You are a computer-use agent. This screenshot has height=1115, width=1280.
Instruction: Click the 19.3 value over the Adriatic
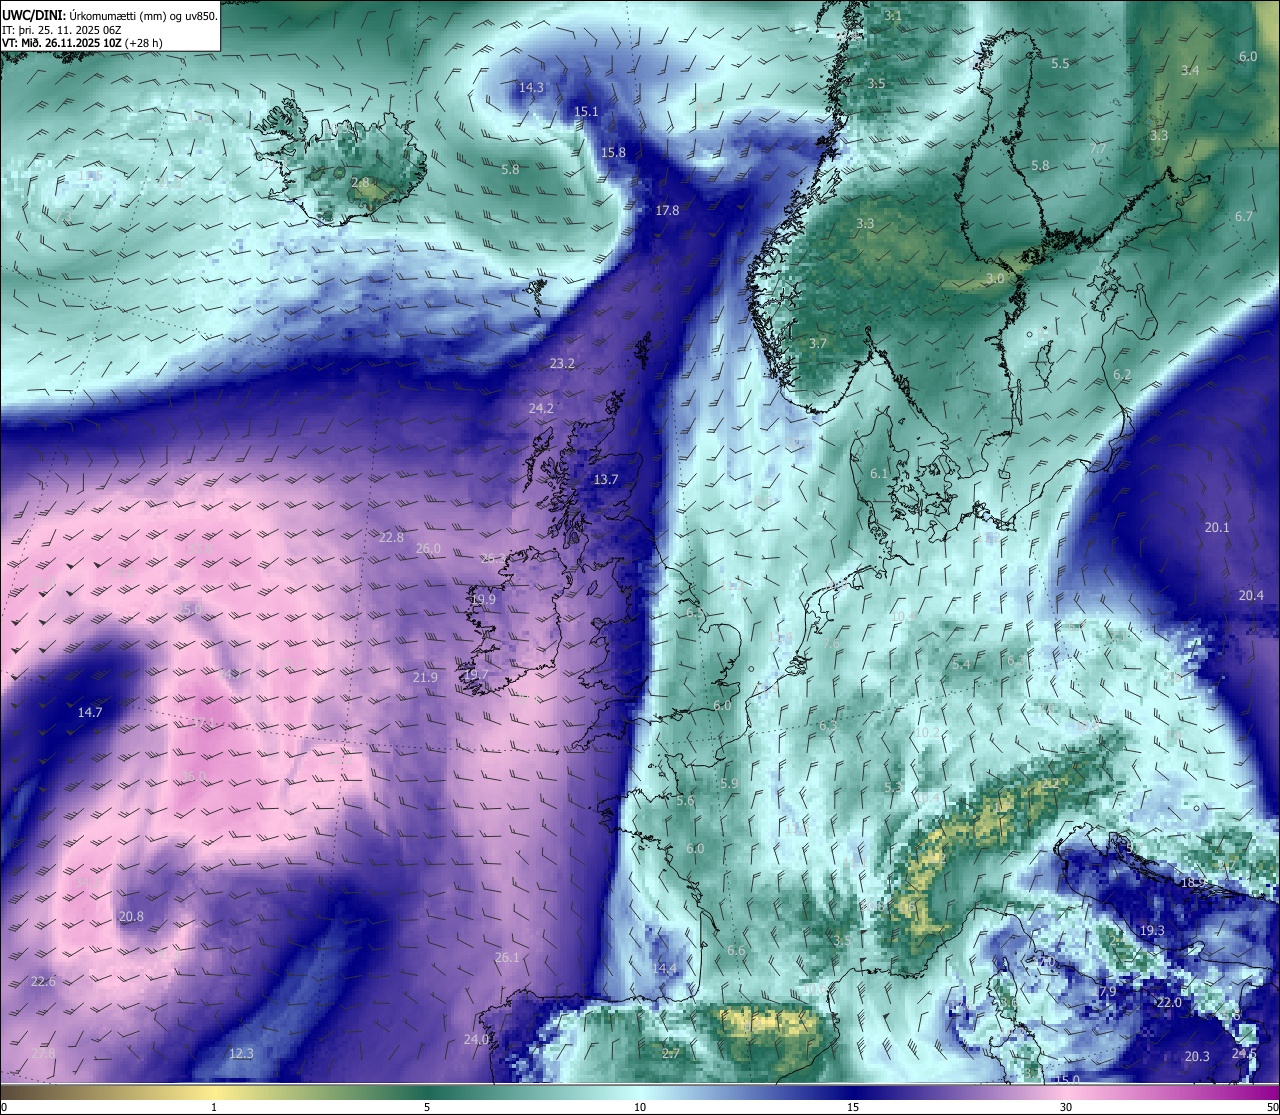tap(1152, 930)
